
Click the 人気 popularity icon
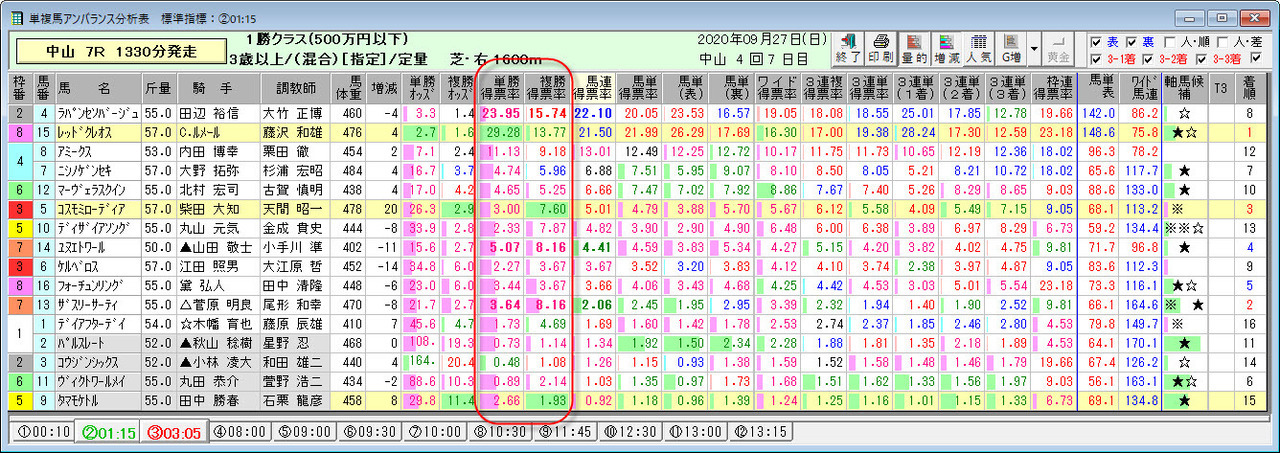pyautogui.click(x=980, y=48)
